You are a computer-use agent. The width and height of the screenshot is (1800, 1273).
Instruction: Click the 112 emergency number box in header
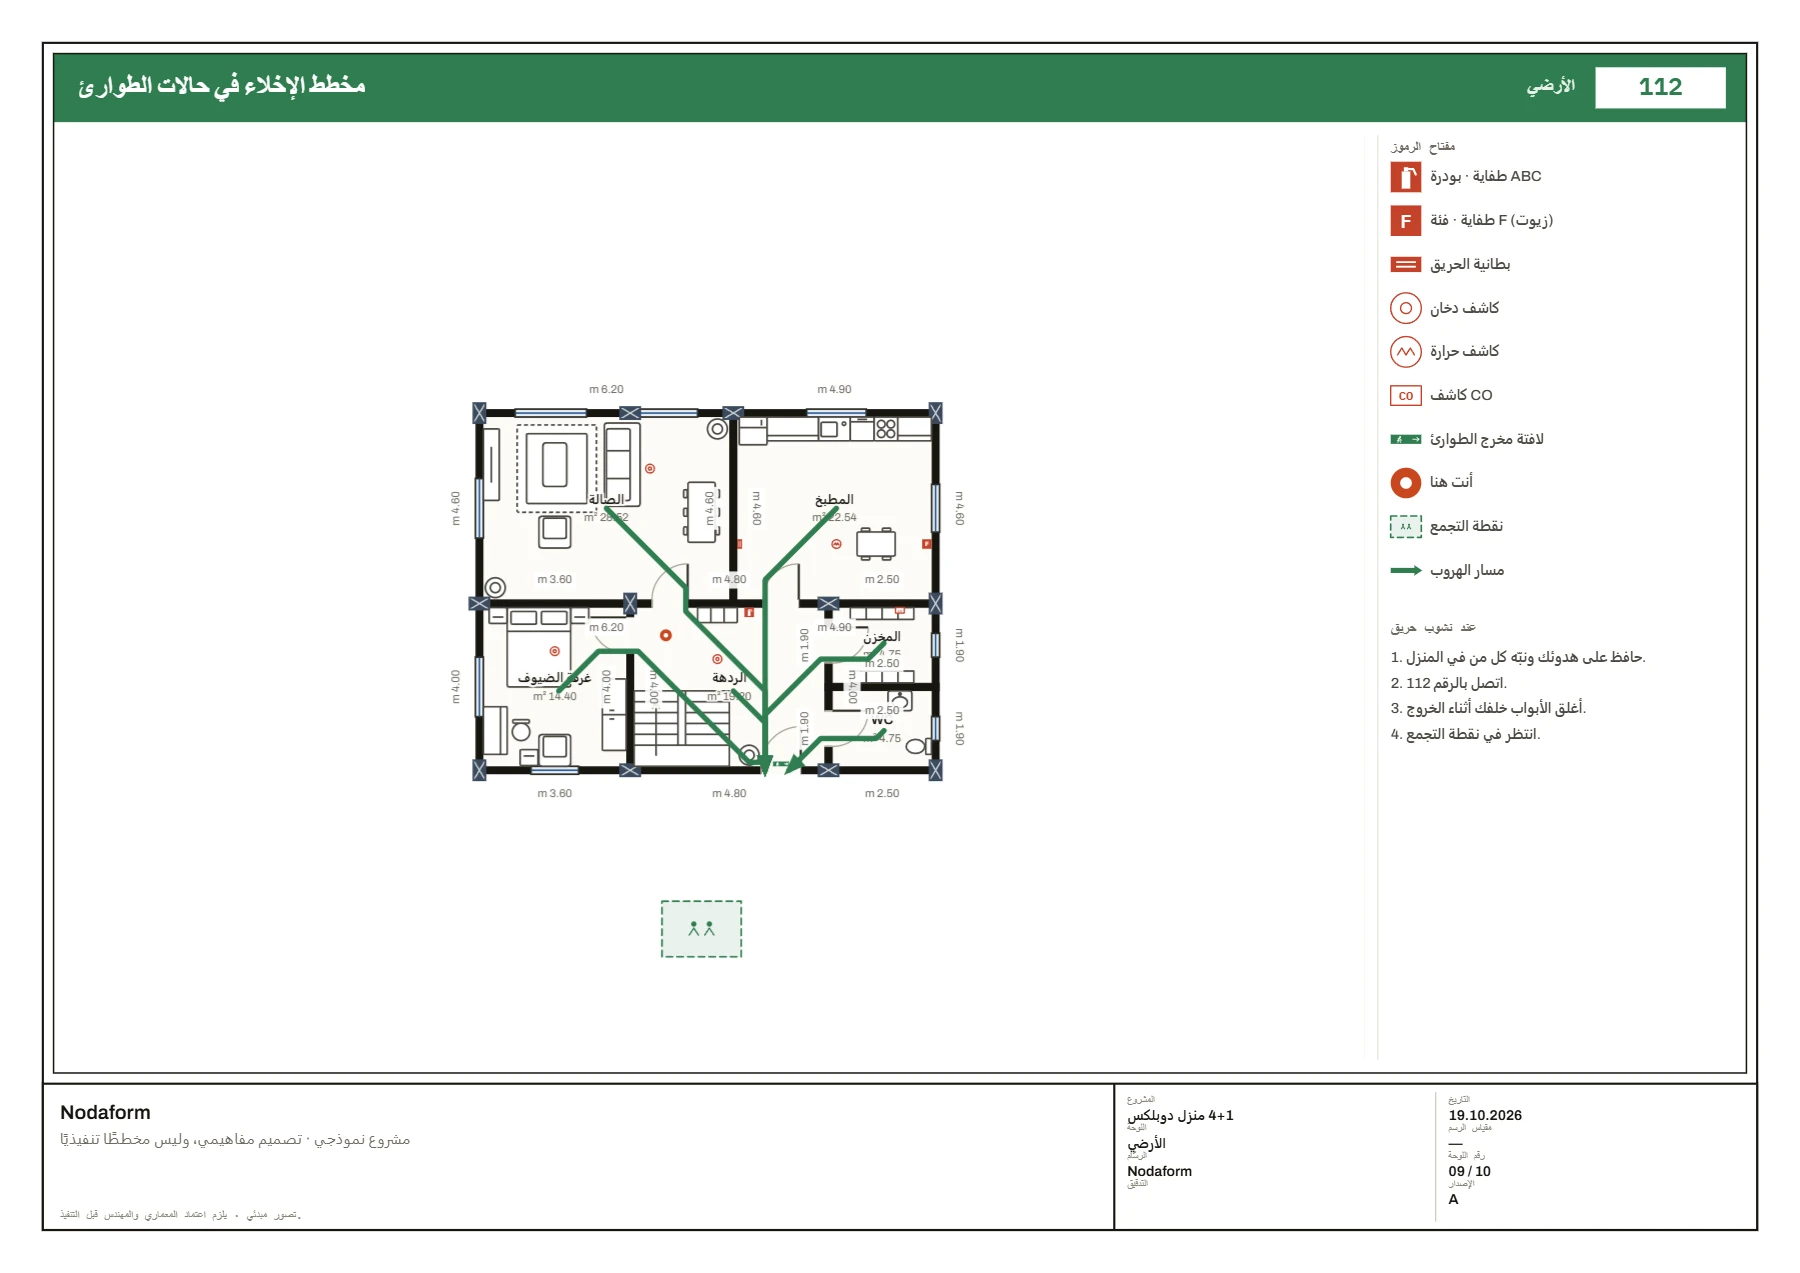(x=1660, y=87)
